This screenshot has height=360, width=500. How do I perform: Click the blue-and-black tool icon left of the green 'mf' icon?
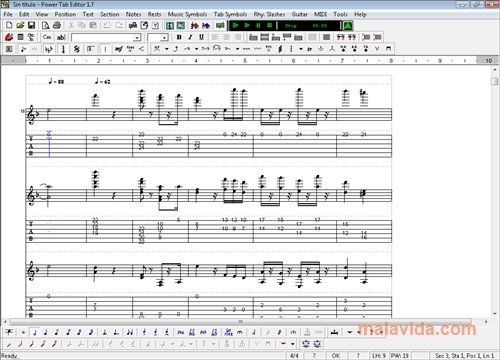point(206,25)
